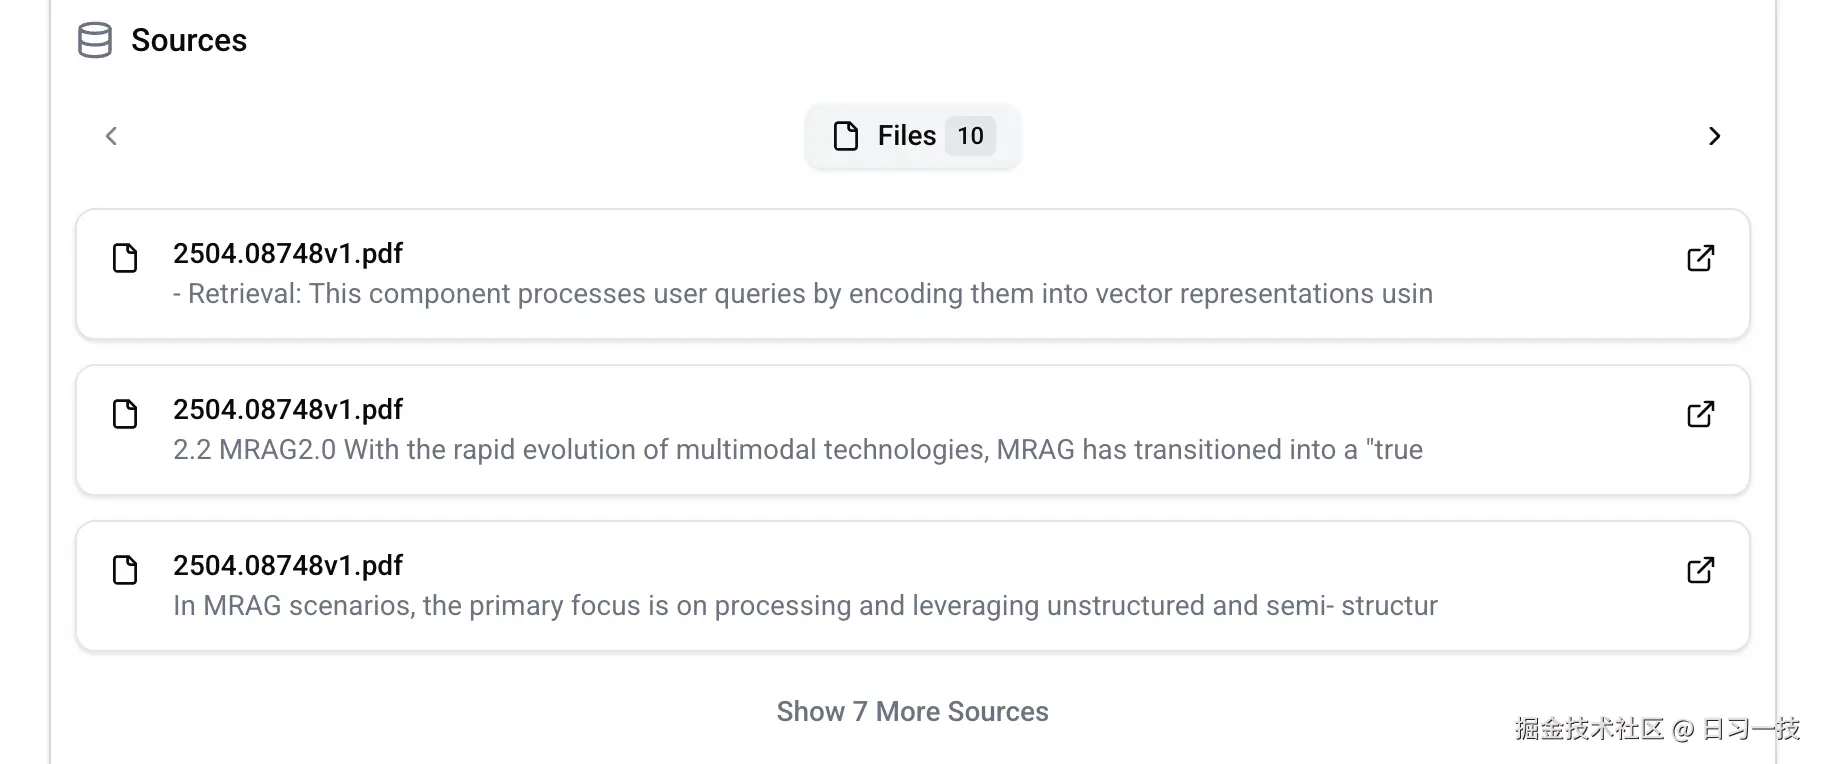This screenshot has width=1822, height=764.
Task: Open the 2504.08748v1.pdf title link on first card
Action: 288,253
